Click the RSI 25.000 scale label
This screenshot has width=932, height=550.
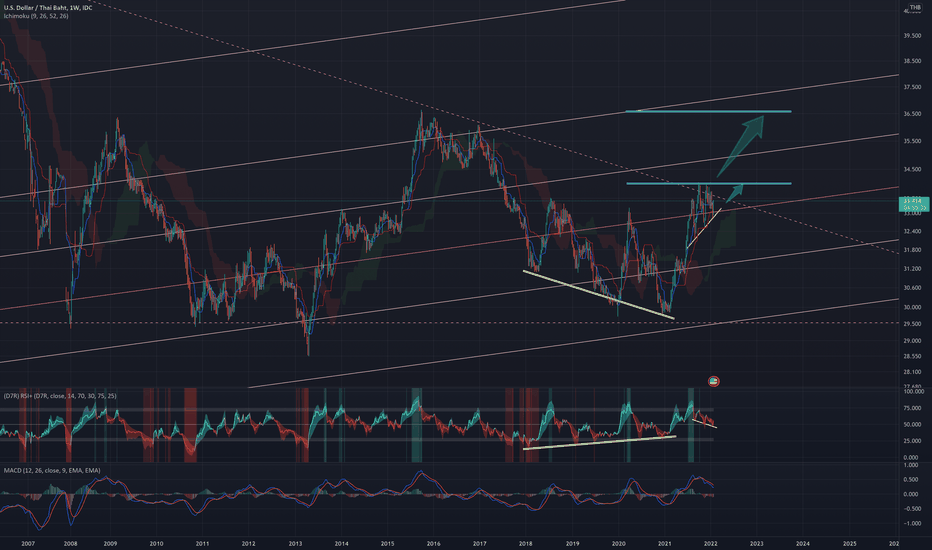tap(912, 441)
